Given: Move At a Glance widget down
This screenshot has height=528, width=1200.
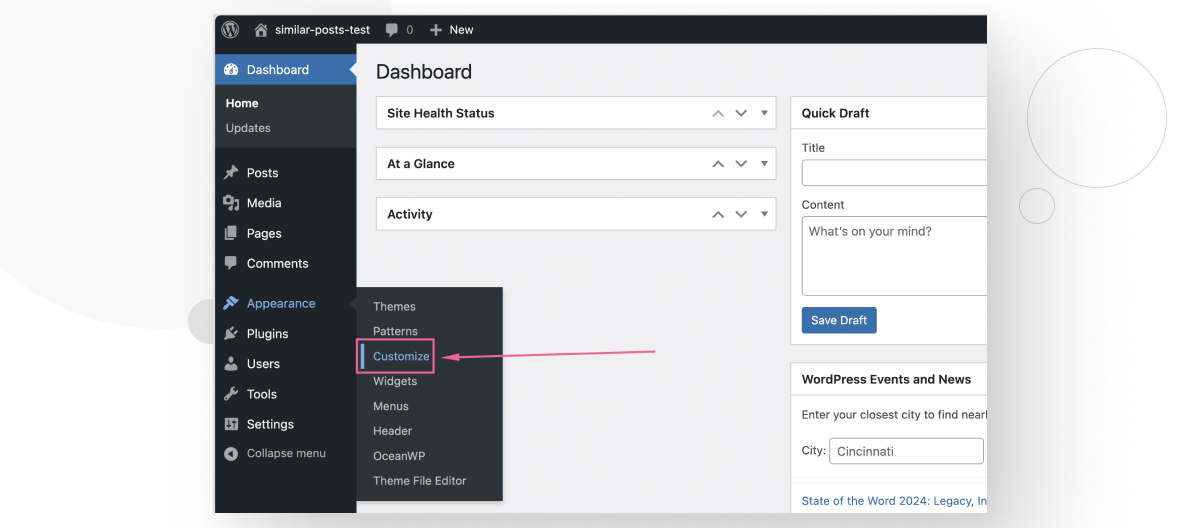Looking at the screenshot, I should point(741,164).
